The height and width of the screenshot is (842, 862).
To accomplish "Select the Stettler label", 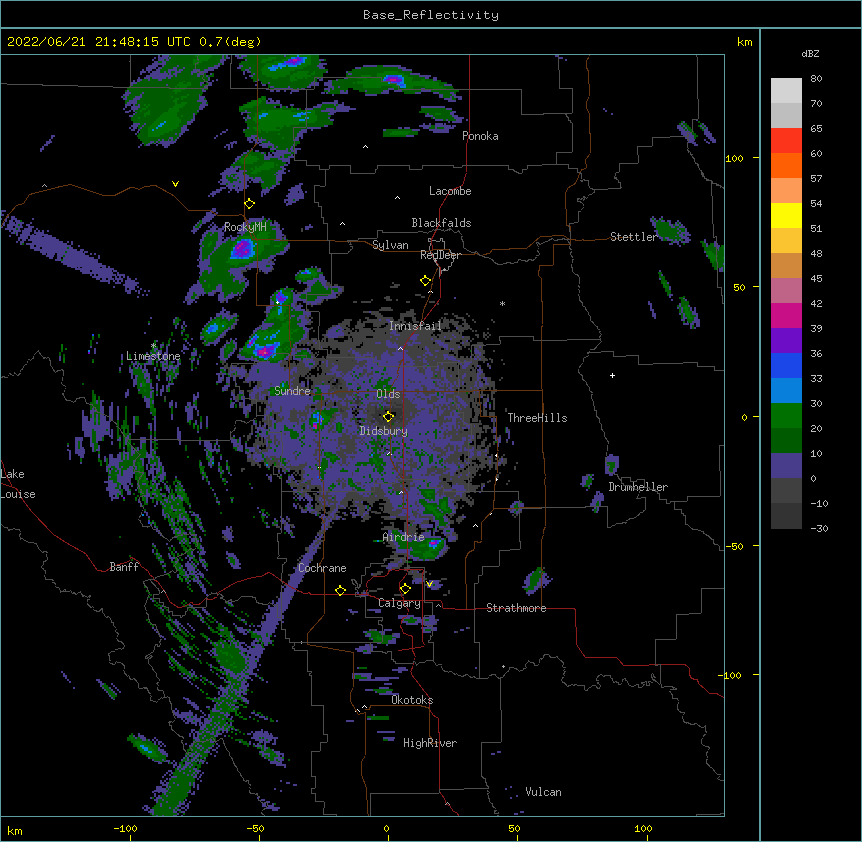I will [x=634, y=237].
